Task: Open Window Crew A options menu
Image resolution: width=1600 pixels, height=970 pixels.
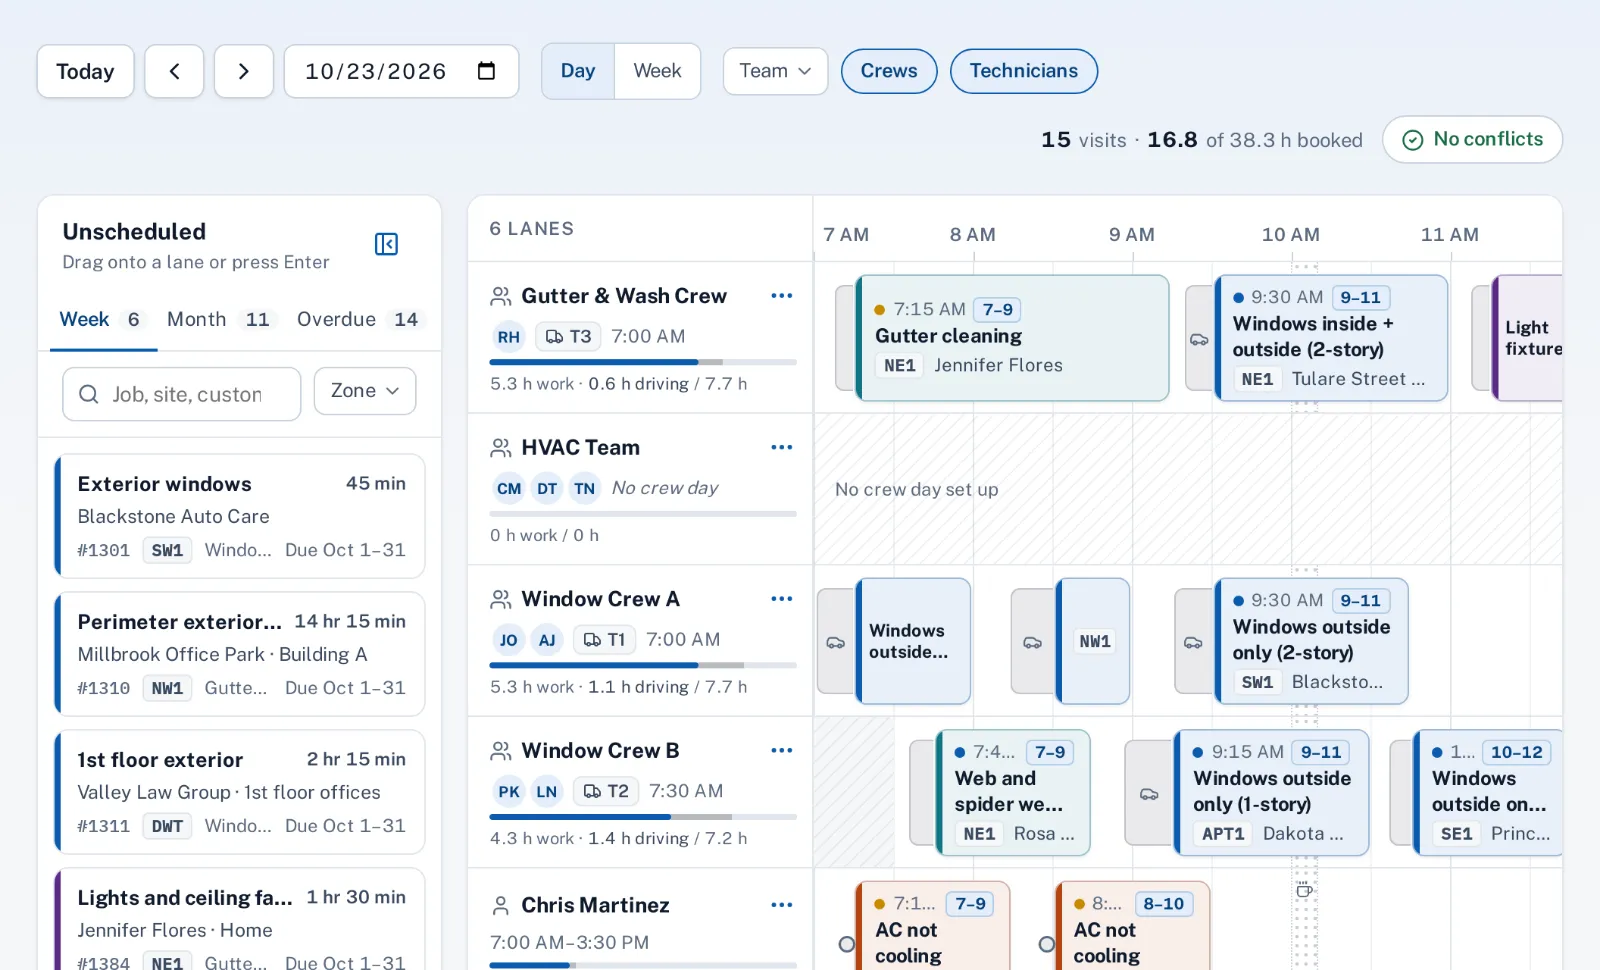Action: [x=782, y=599]
